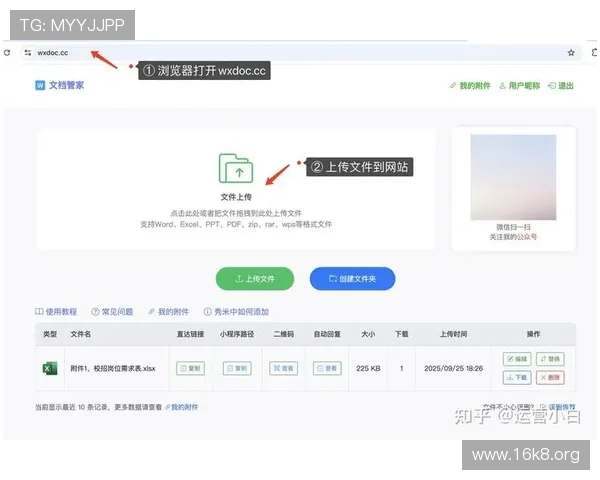
Task: View the 二维码 with its 查看 button
Action: point(284,368)
